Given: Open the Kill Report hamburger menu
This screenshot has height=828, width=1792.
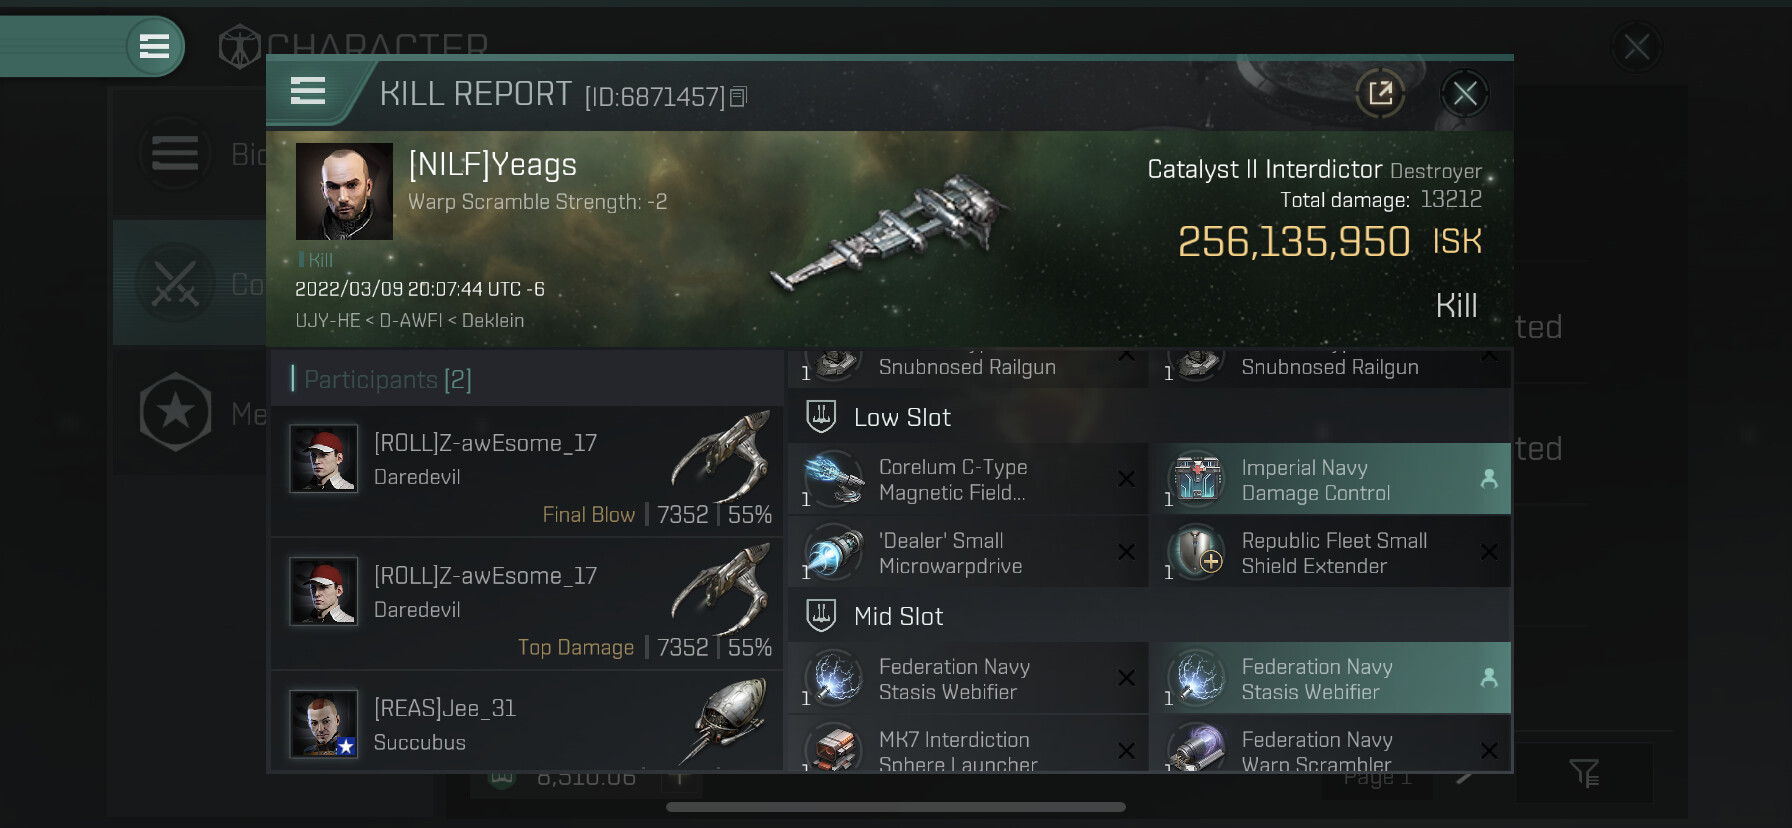Looking at the screenshot, I should coord(308,92).
